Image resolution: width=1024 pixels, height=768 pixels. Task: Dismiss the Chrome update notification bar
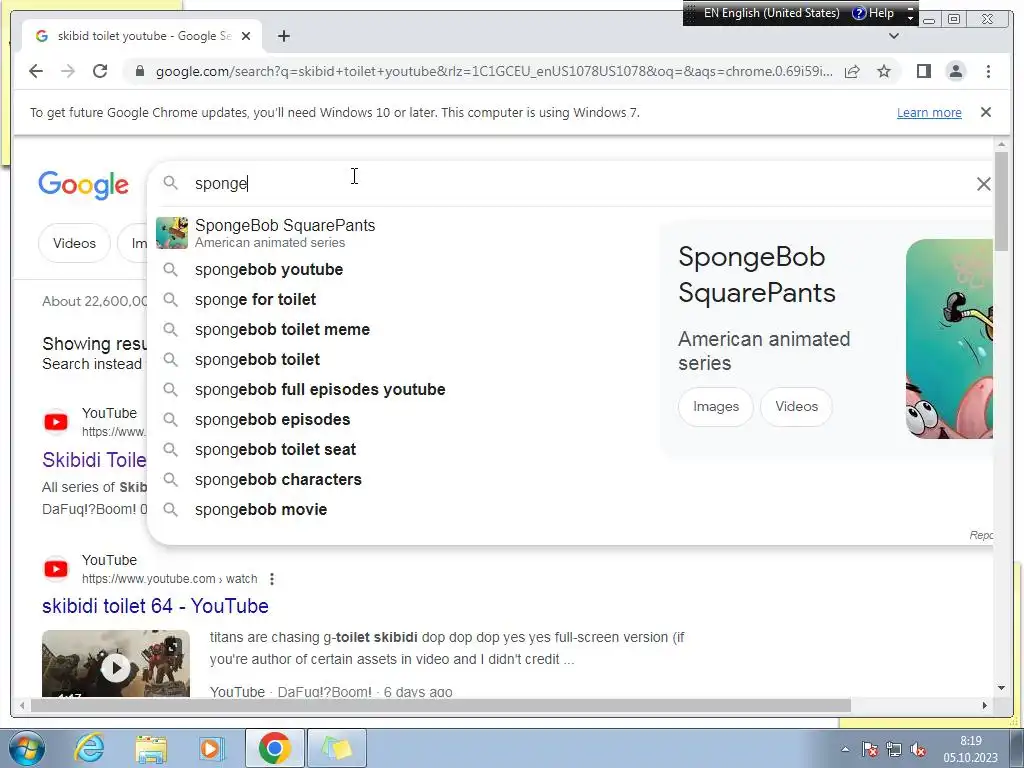986,112
